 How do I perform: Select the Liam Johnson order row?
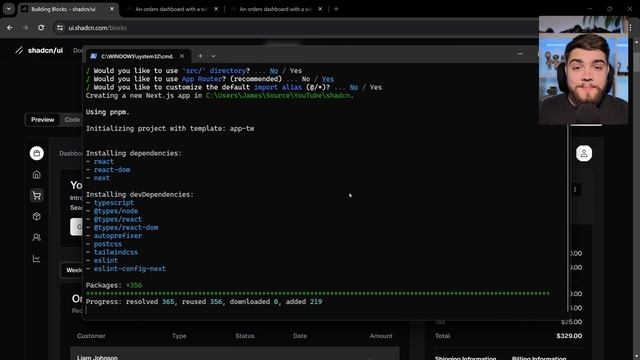[x=235, y=354]
